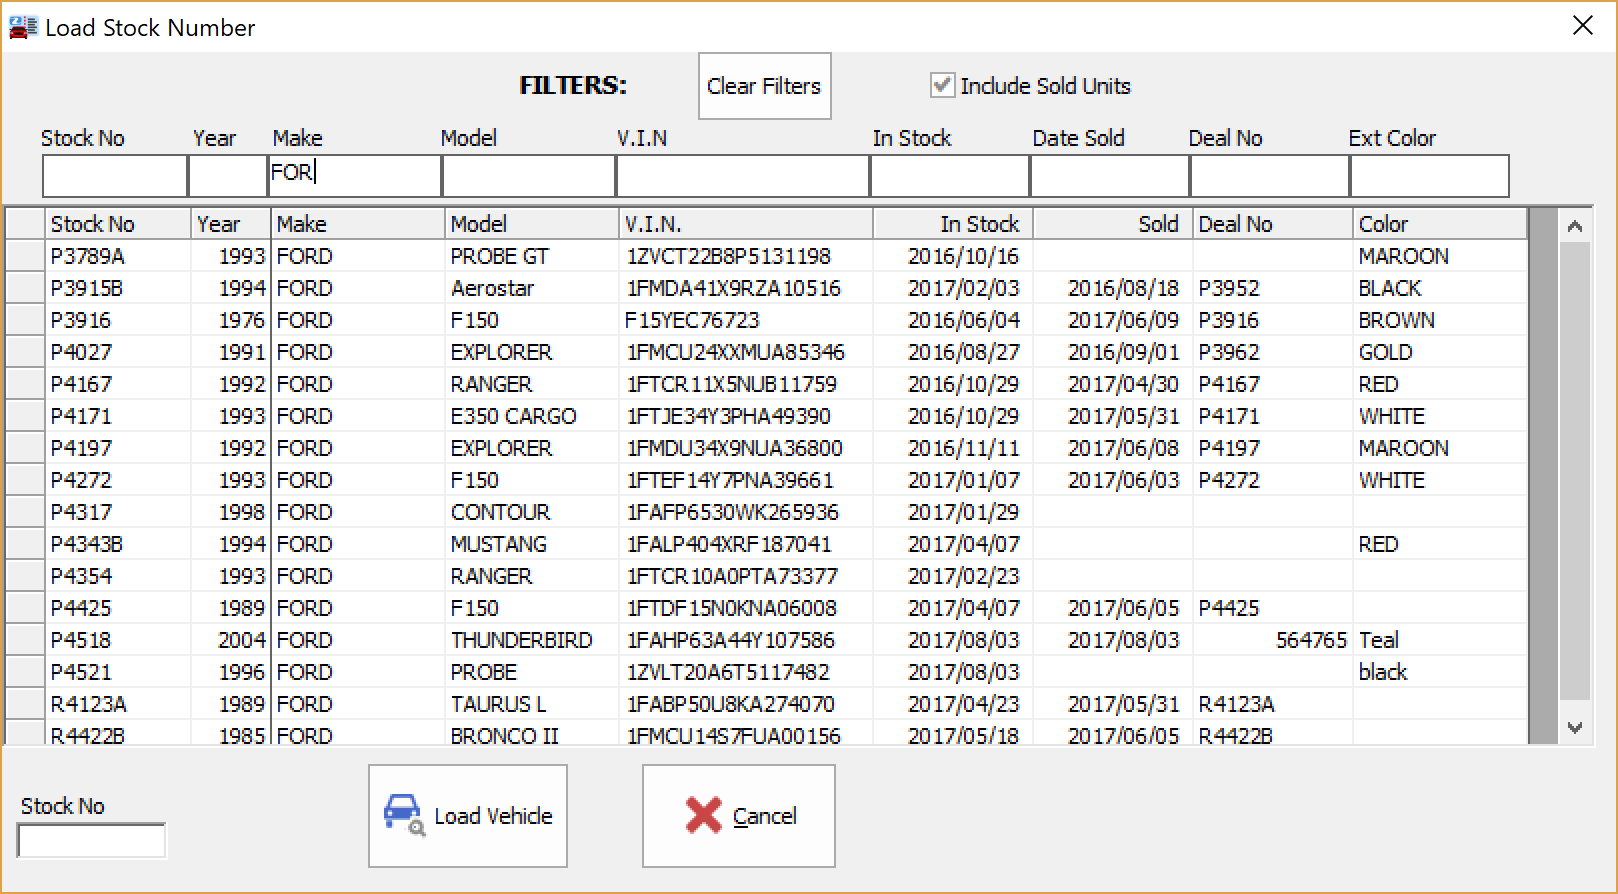
Task: Click VIN 1FMDU34X9NUA36800
Action: (735, 448)
